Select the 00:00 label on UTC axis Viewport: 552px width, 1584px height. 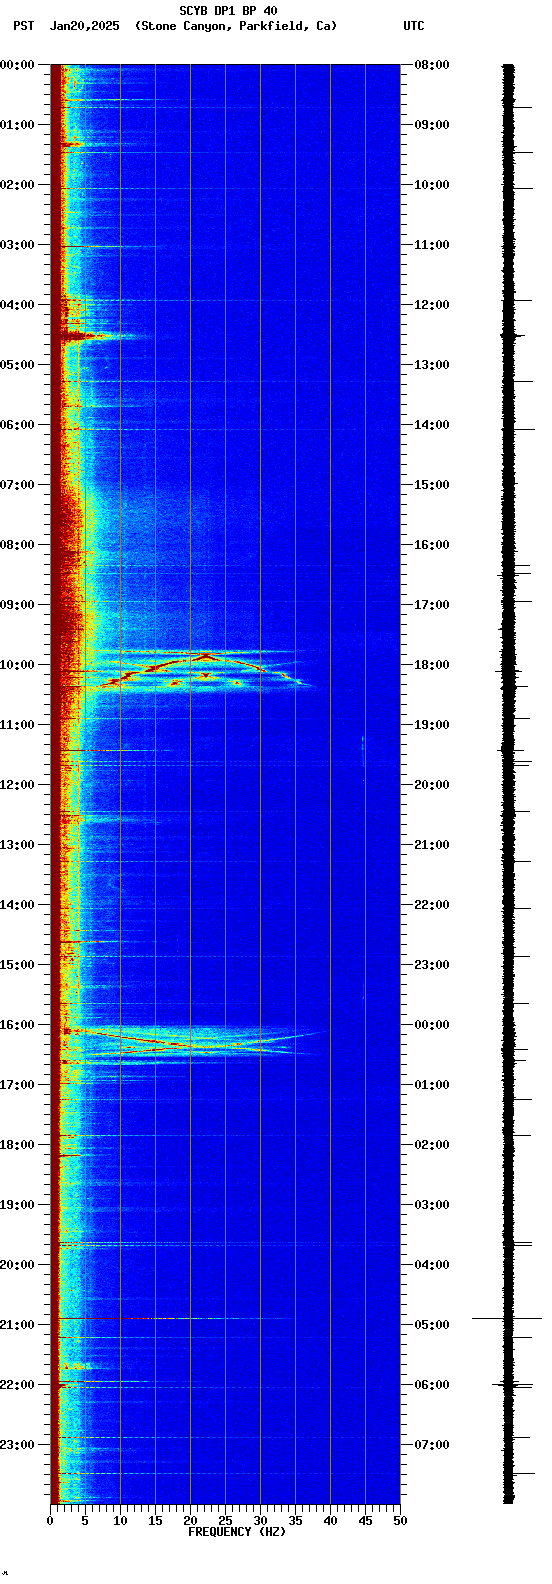coord(432,1025)
